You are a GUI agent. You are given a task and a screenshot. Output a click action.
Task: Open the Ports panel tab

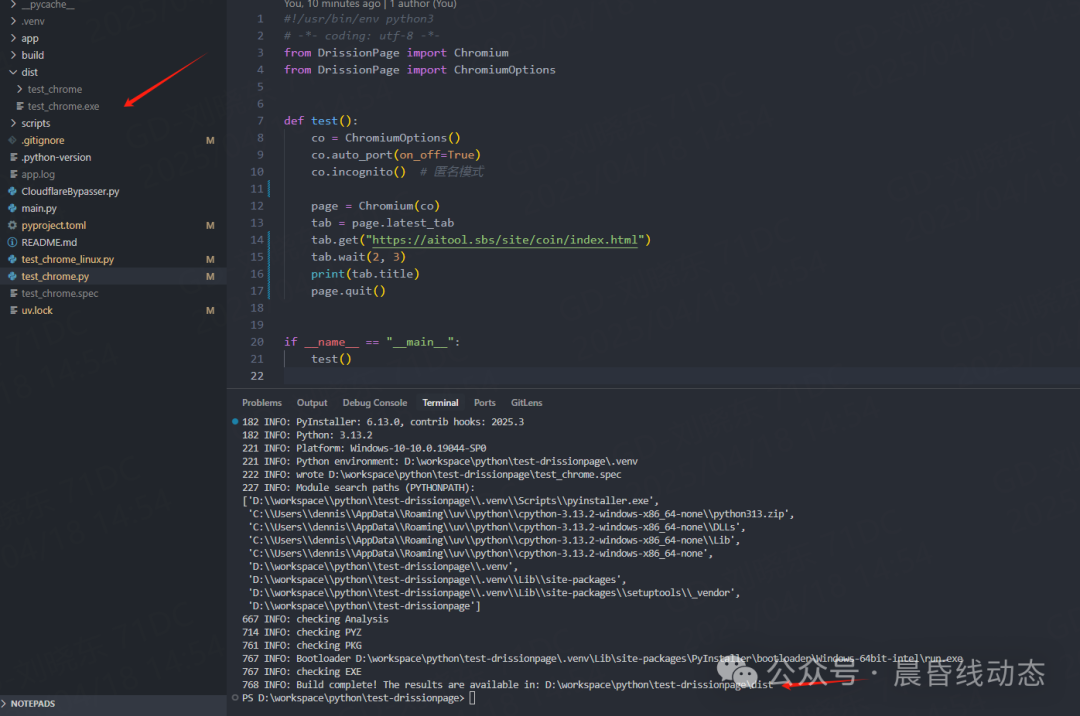(x=485, y=403)
